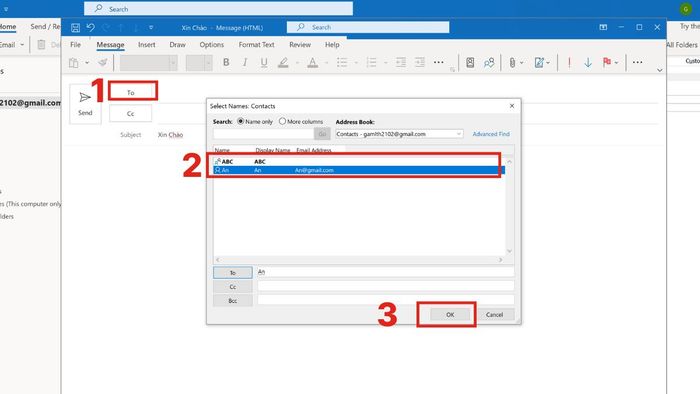
Task: Apply text highlight color
Action: 283,62
